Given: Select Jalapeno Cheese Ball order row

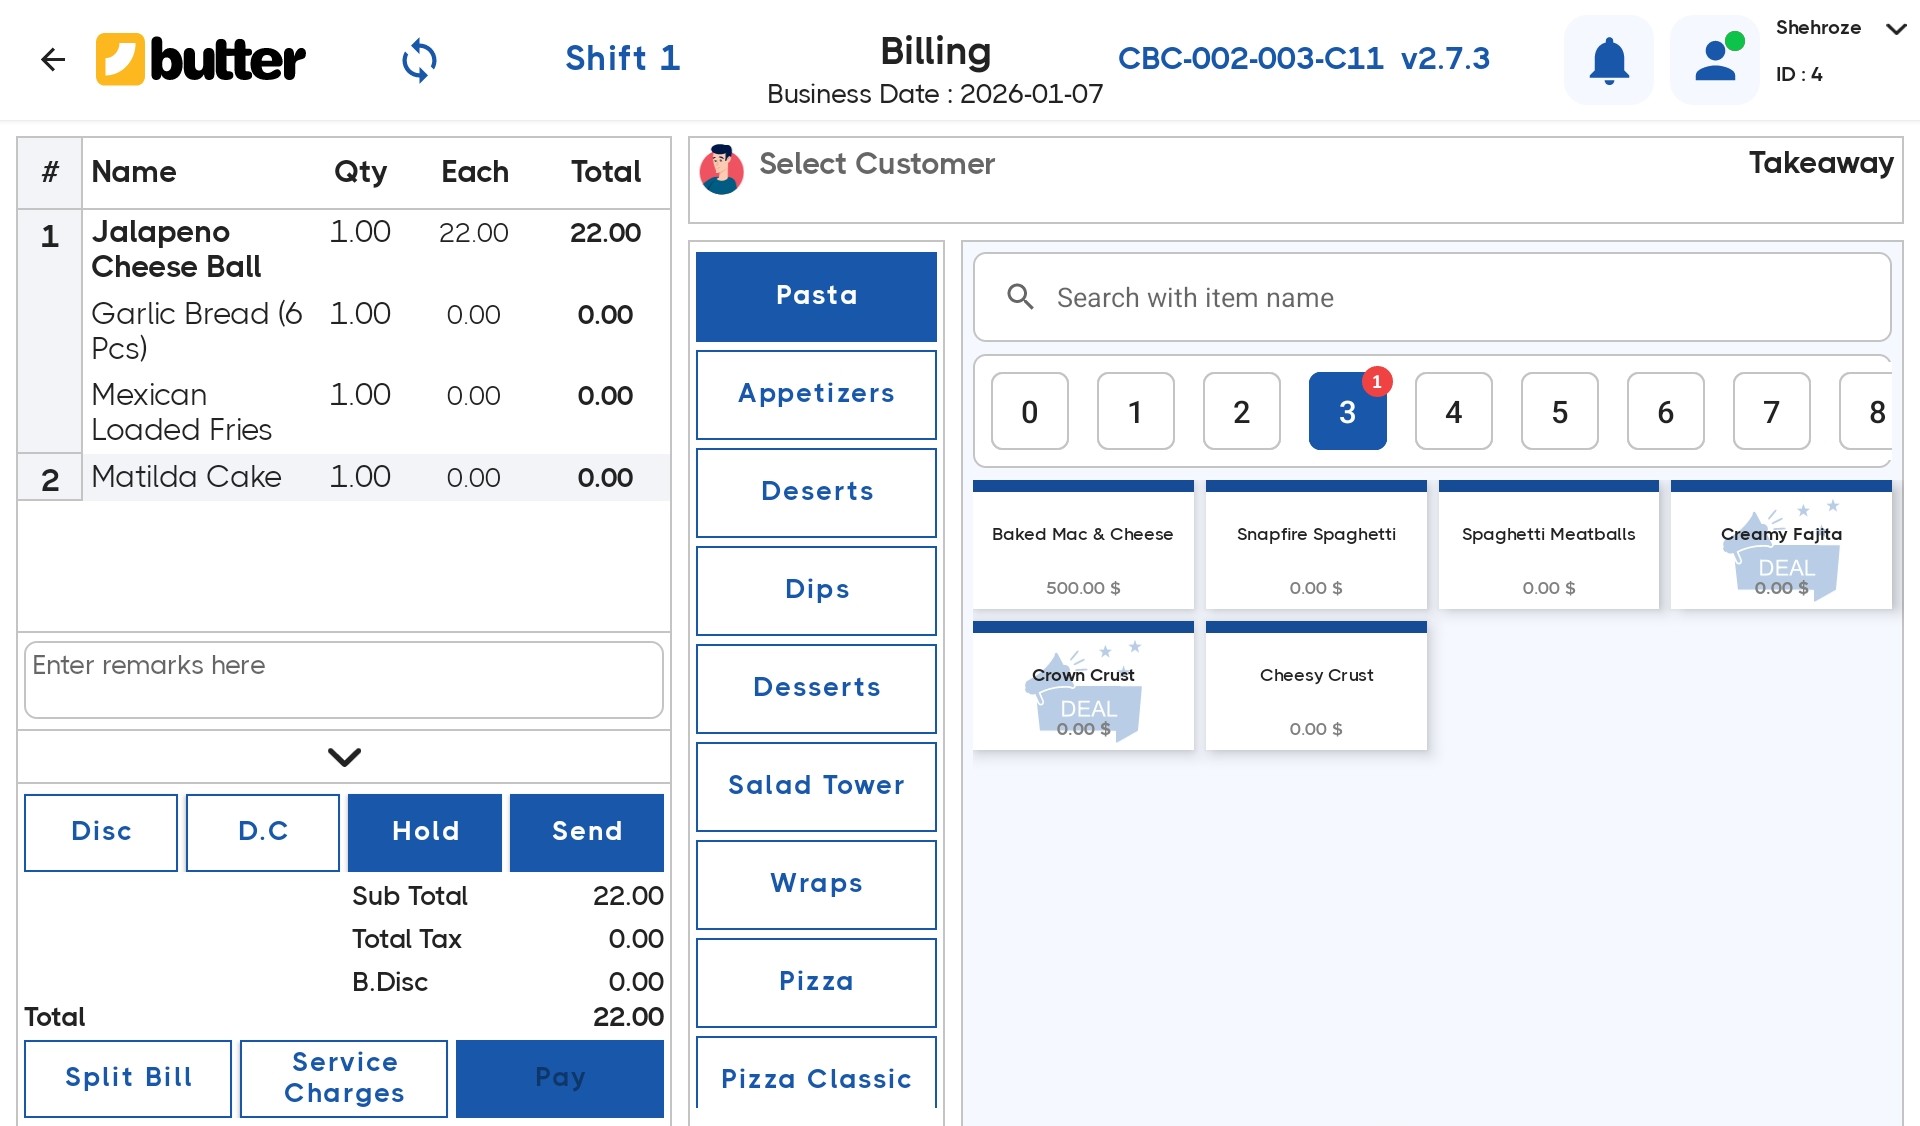Looking at the screenshot, I should click(x=376, y=250).
